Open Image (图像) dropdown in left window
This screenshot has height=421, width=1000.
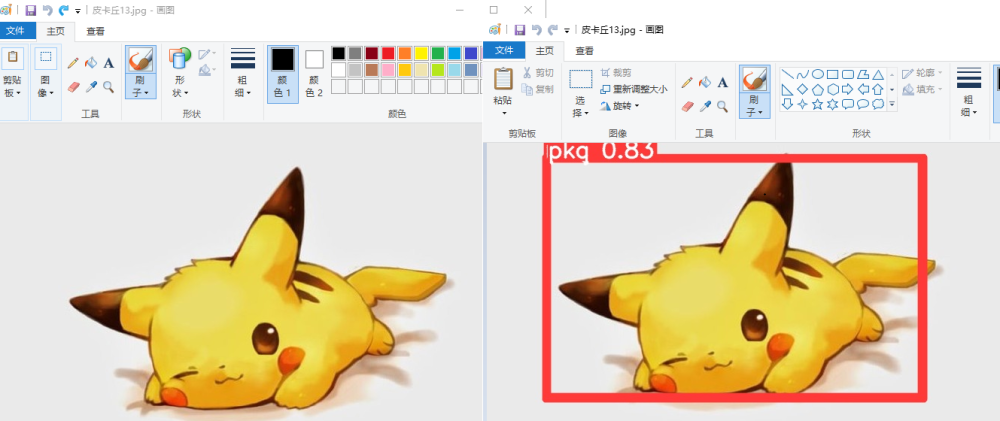45,85
